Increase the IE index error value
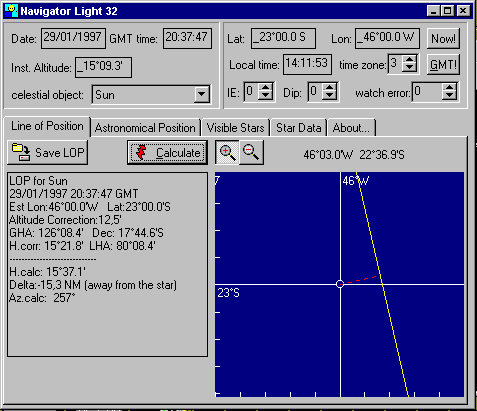This screenshot has width=477, height=411. click(265, 87)
